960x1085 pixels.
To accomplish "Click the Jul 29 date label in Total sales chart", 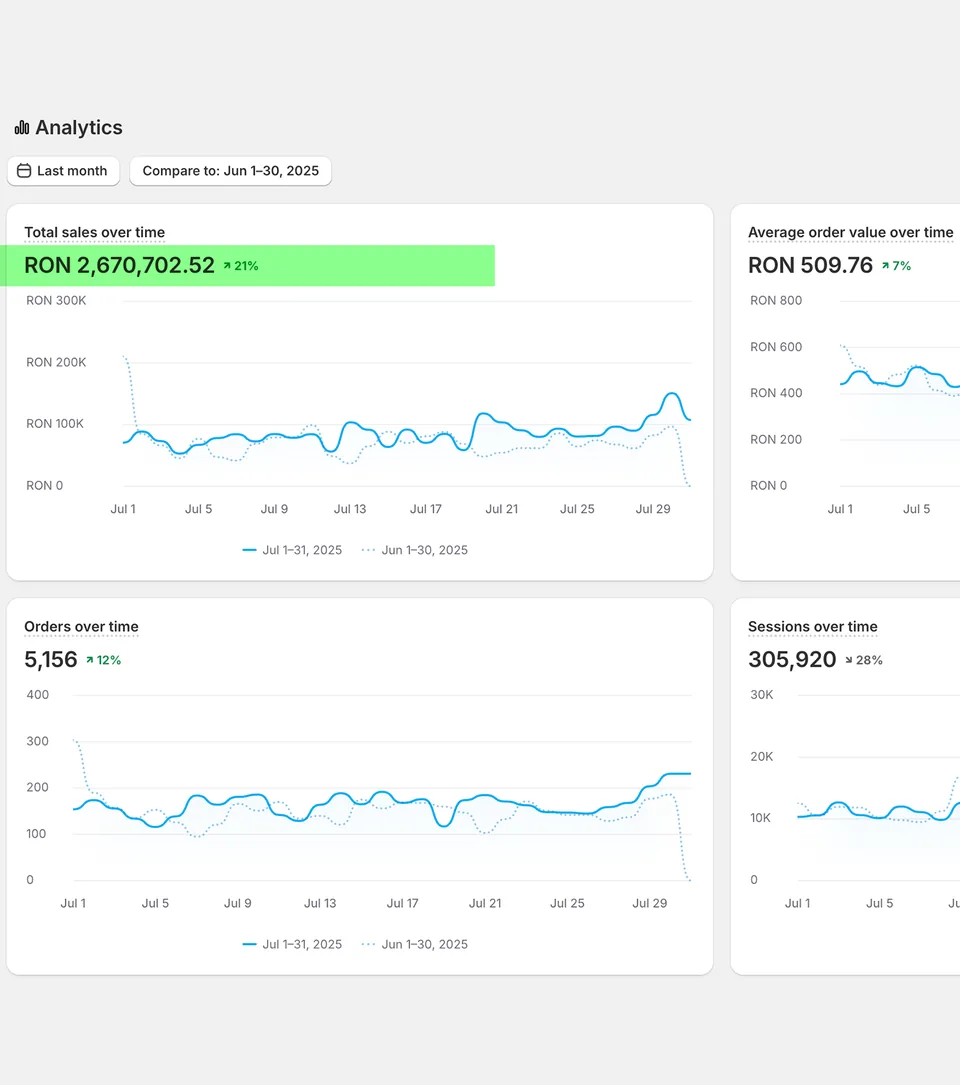I will click(x=653, y=509).
